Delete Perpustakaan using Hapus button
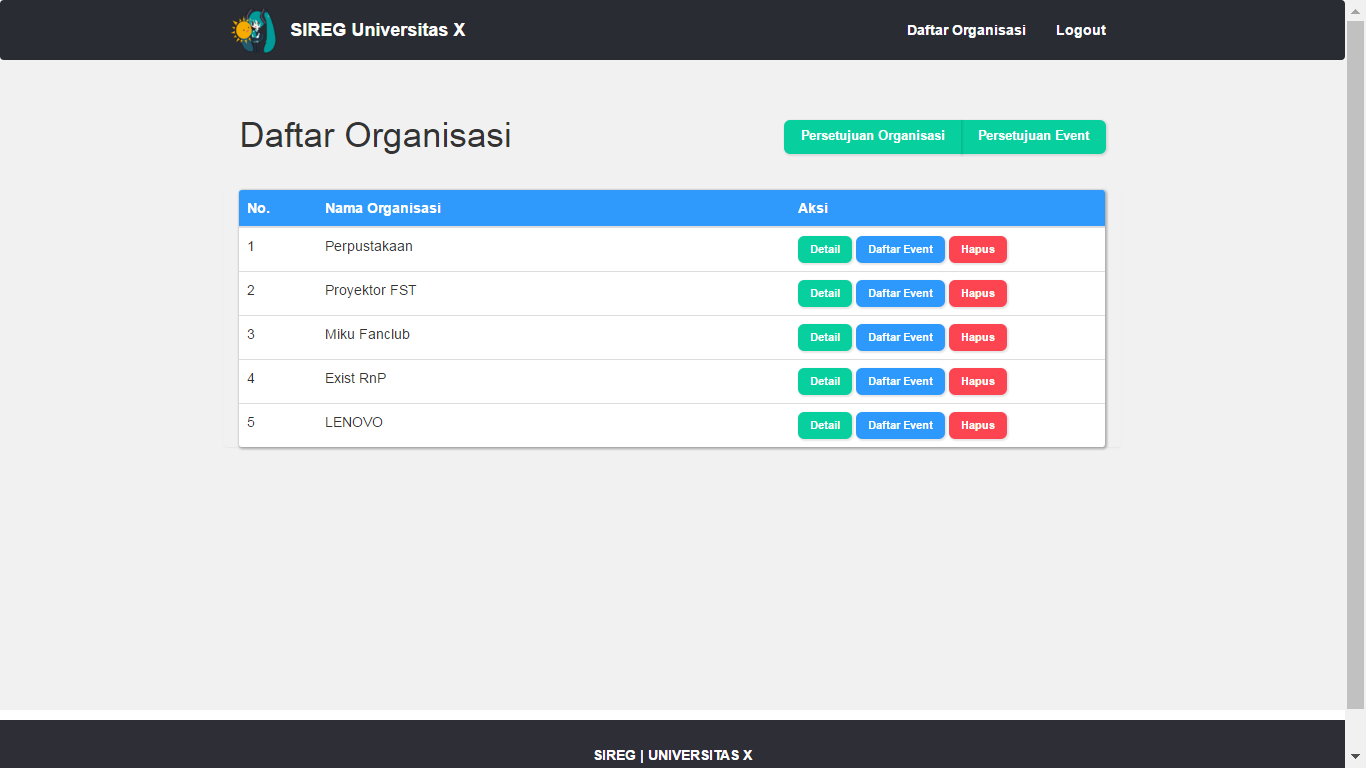 pos(977,249)
